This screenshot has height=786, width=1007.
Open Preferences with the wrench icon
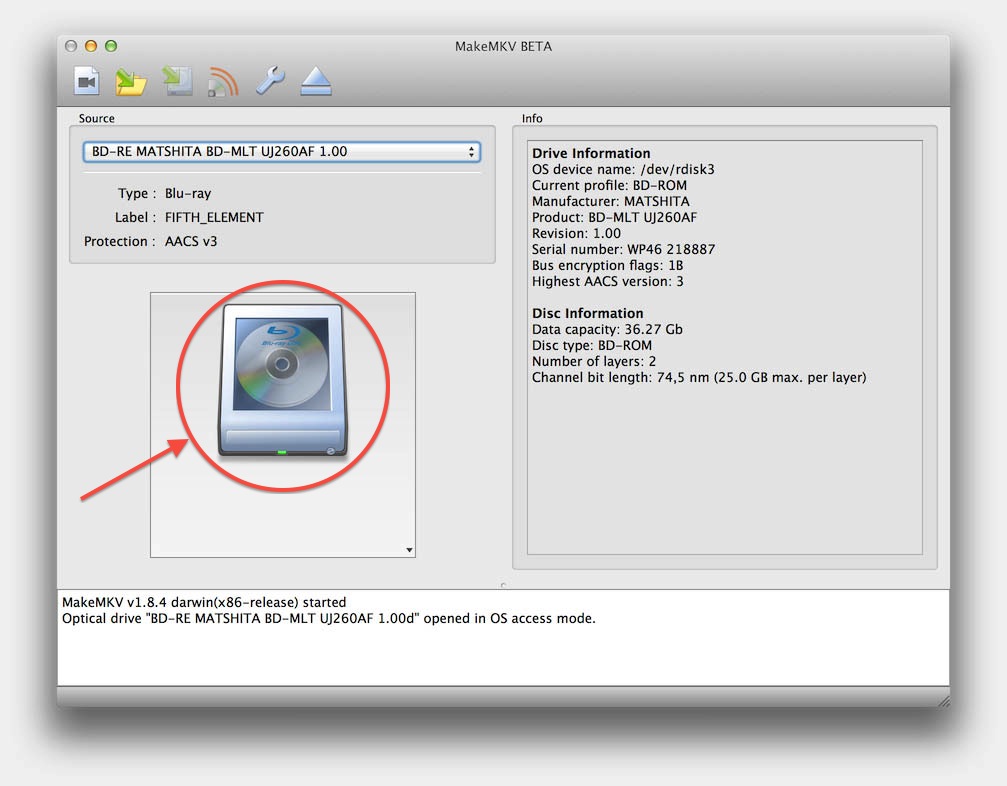click(270, 81)
